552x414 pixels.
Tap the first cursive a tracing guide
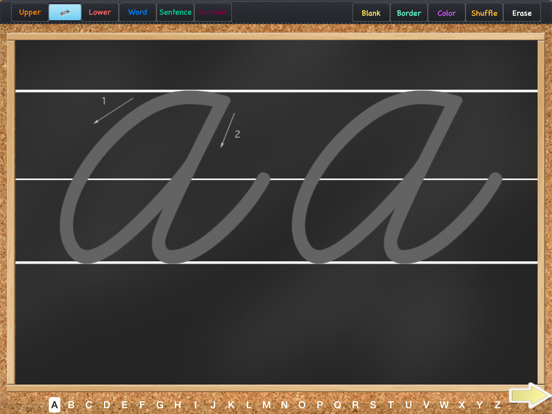point(165,177)
